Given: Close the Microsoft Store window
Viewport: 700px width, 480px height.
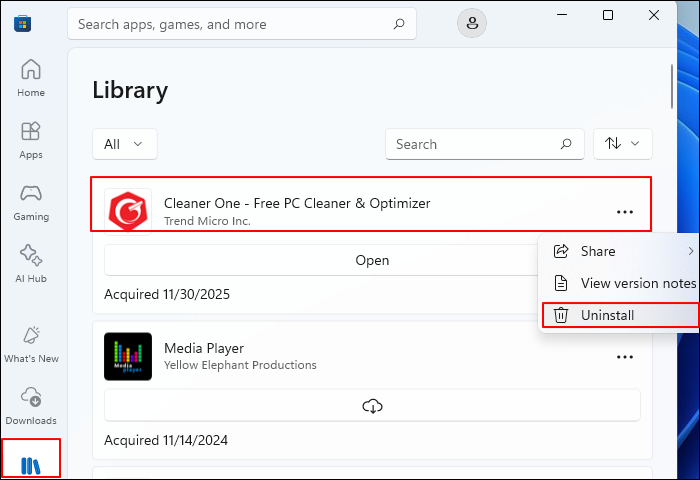Looking at the screenshot, I should click(x=654, y=15).
